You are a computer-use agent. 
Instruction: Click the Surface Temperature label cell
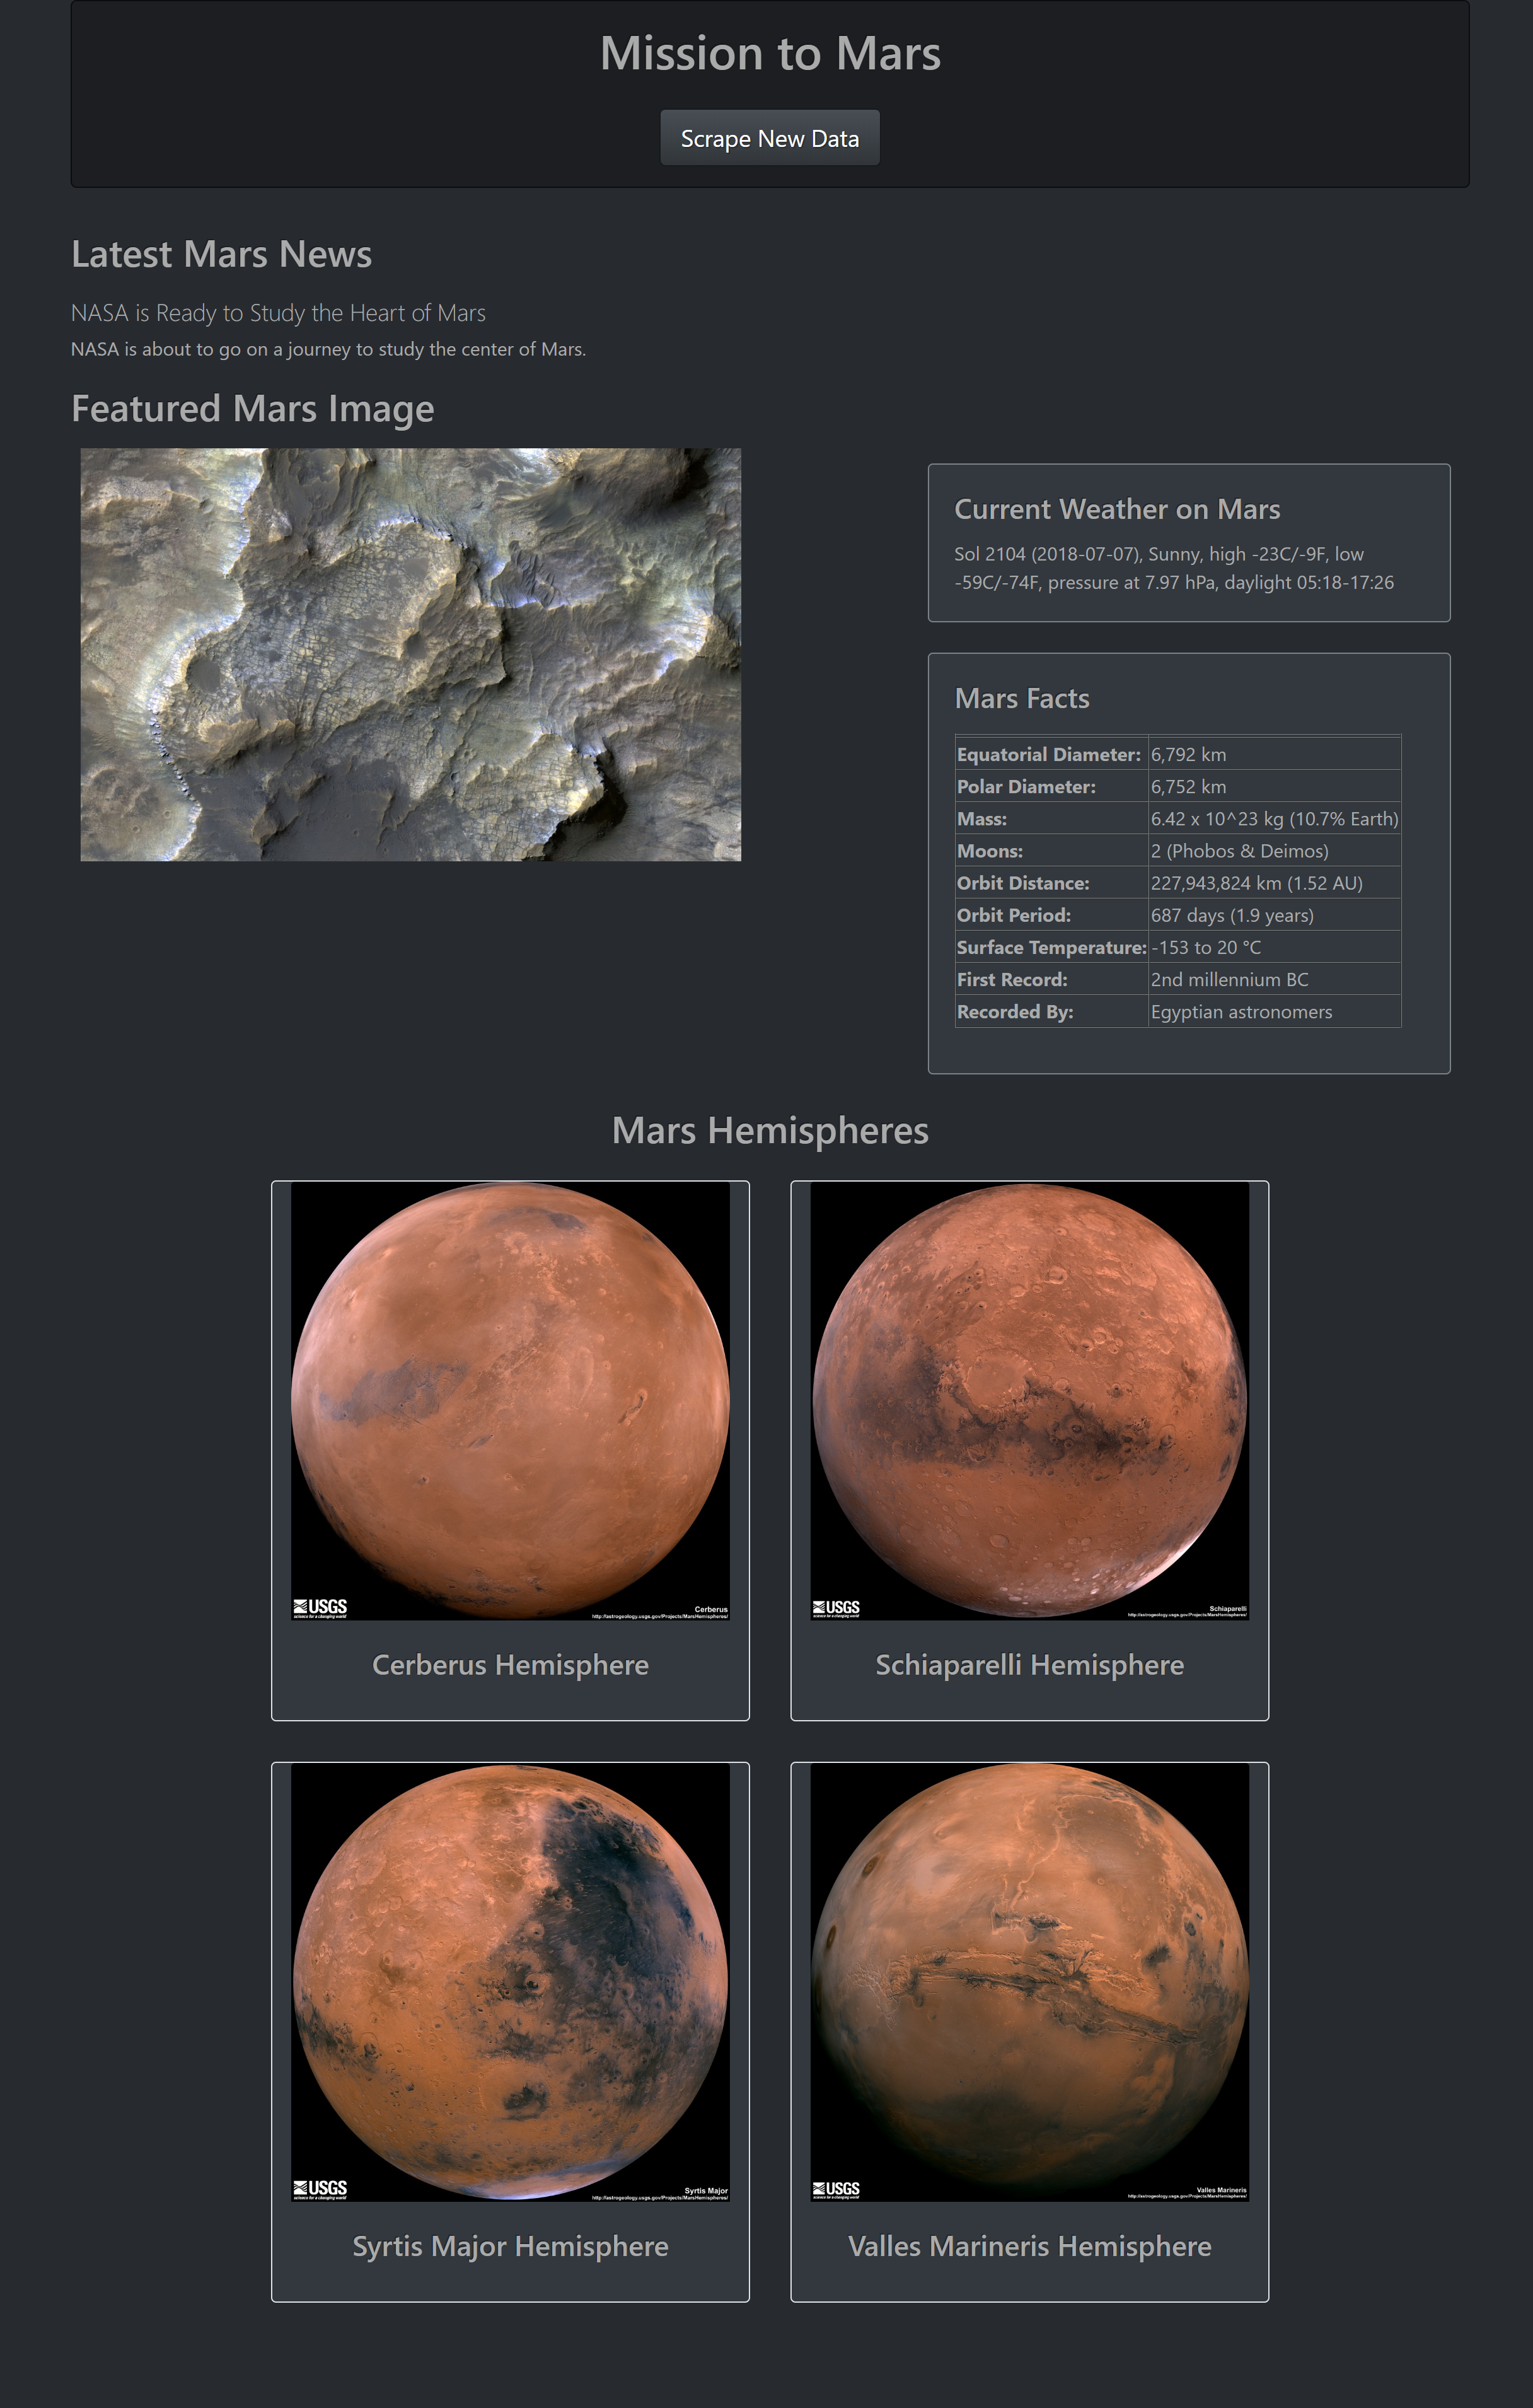point(1051,946)
